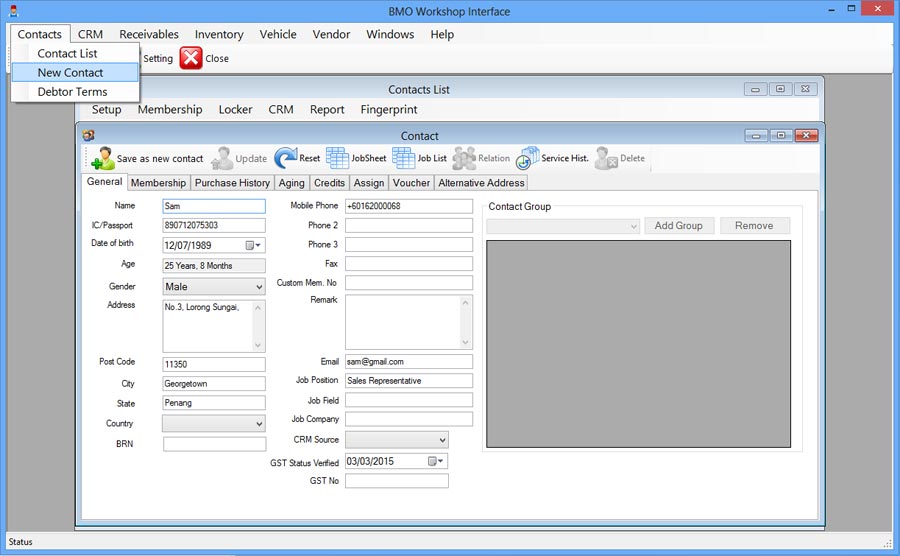This screenshot has height=556, width=900.
Task: Click the BRN input field
Action: click(x=214, y=444)
